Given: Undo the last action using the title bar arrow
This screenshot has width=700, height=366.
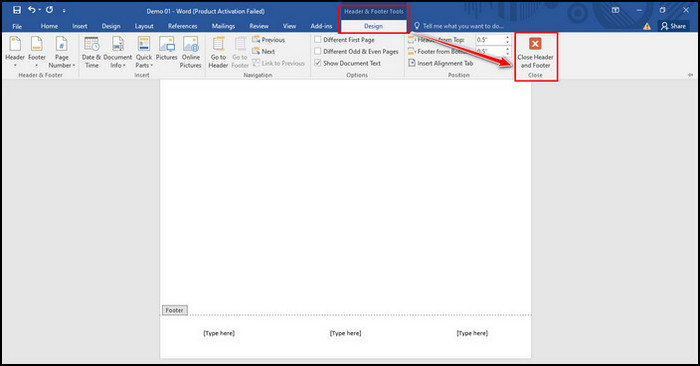Looking at the screenshot, I should (32, 10).
